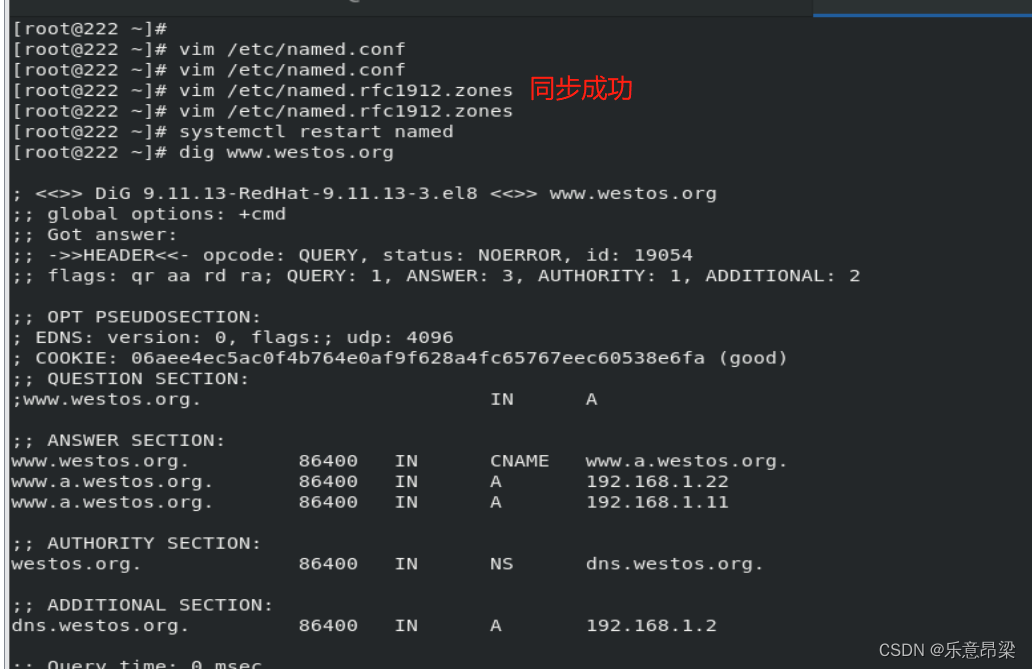Image resolution: width=1032 pixels, height=669 pixels.
Task: Click the HEADER line with status NOERROR
Action: pyautogui.click(x=353, y=255)
